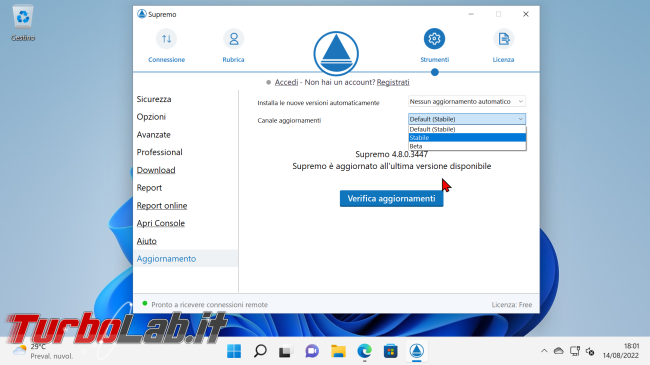This screenshot has height=365, width=650.
Task: Click the Apri Console link
Action: [x=161, y=223]
